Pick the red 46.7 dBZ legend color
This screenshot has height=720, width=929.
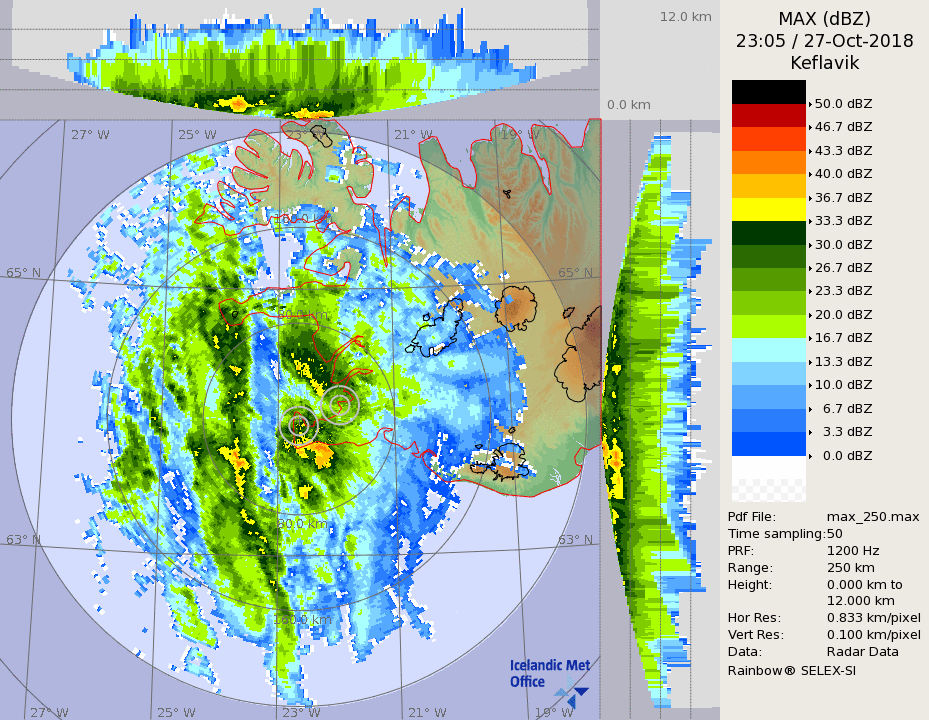[x=768, y=115]
